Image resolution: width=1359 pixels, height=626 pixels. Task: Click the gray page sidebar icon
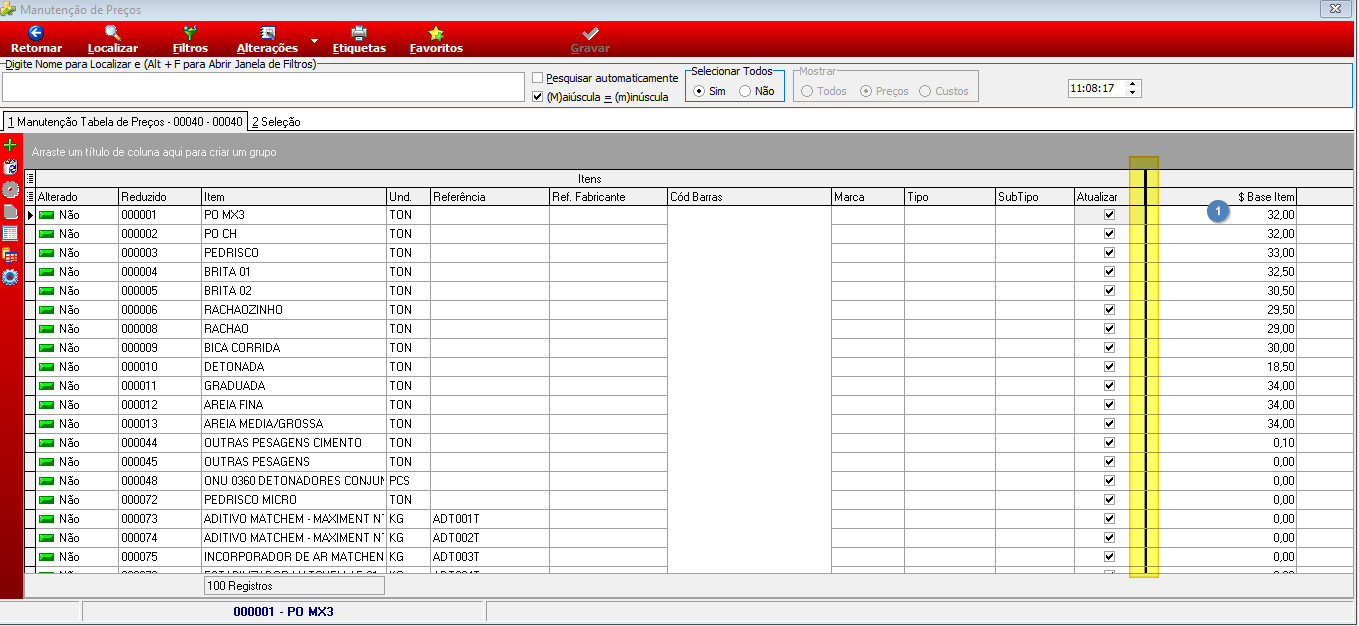(11, 211)
